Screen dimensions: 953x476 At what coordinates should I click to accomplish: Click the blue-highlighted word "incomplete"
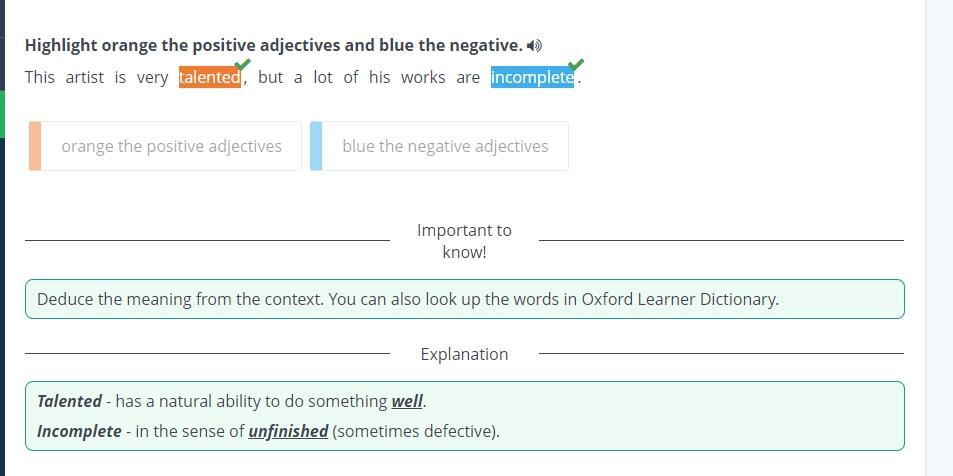click(x=531, y=77)
